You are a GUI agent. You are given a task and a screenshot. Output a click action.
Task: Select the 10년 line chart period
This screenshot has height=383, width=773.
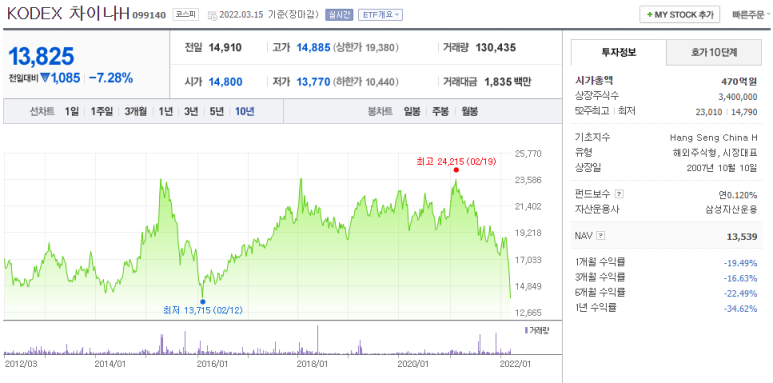pos(245,111)
